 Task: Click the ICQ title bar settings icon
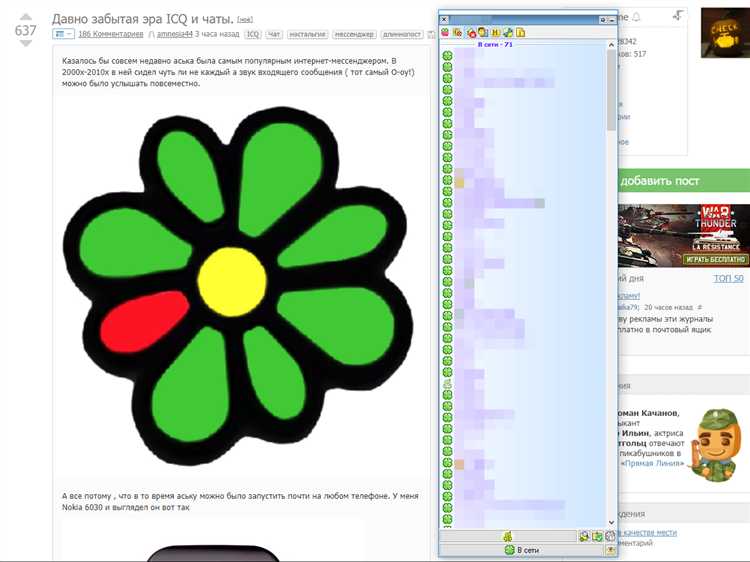tap(603, 20)
